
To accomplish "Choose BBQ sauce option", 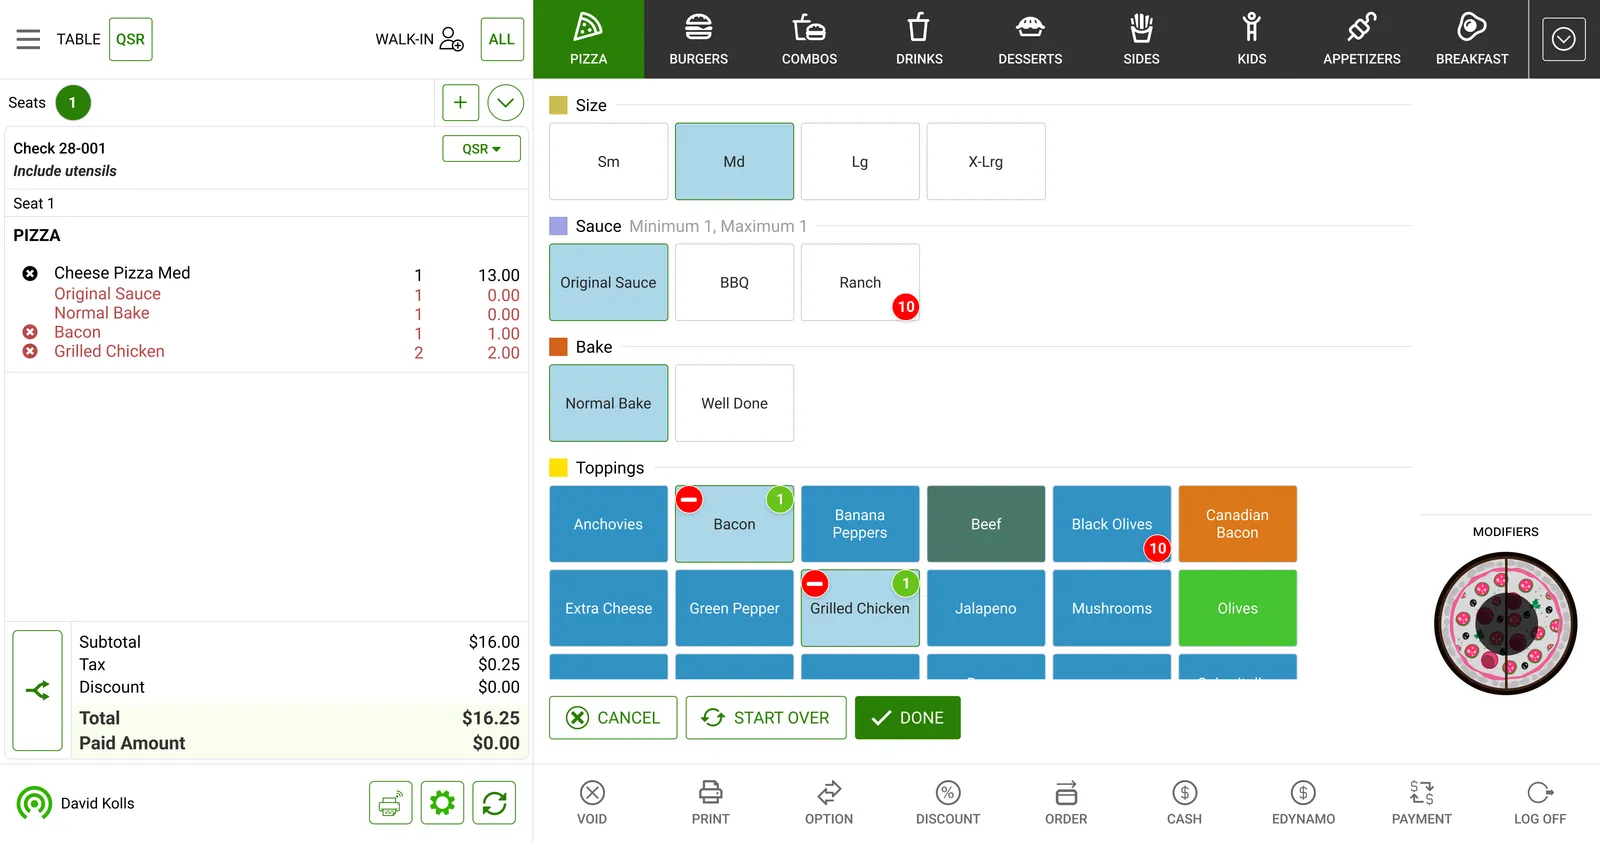I will [734, 282].
